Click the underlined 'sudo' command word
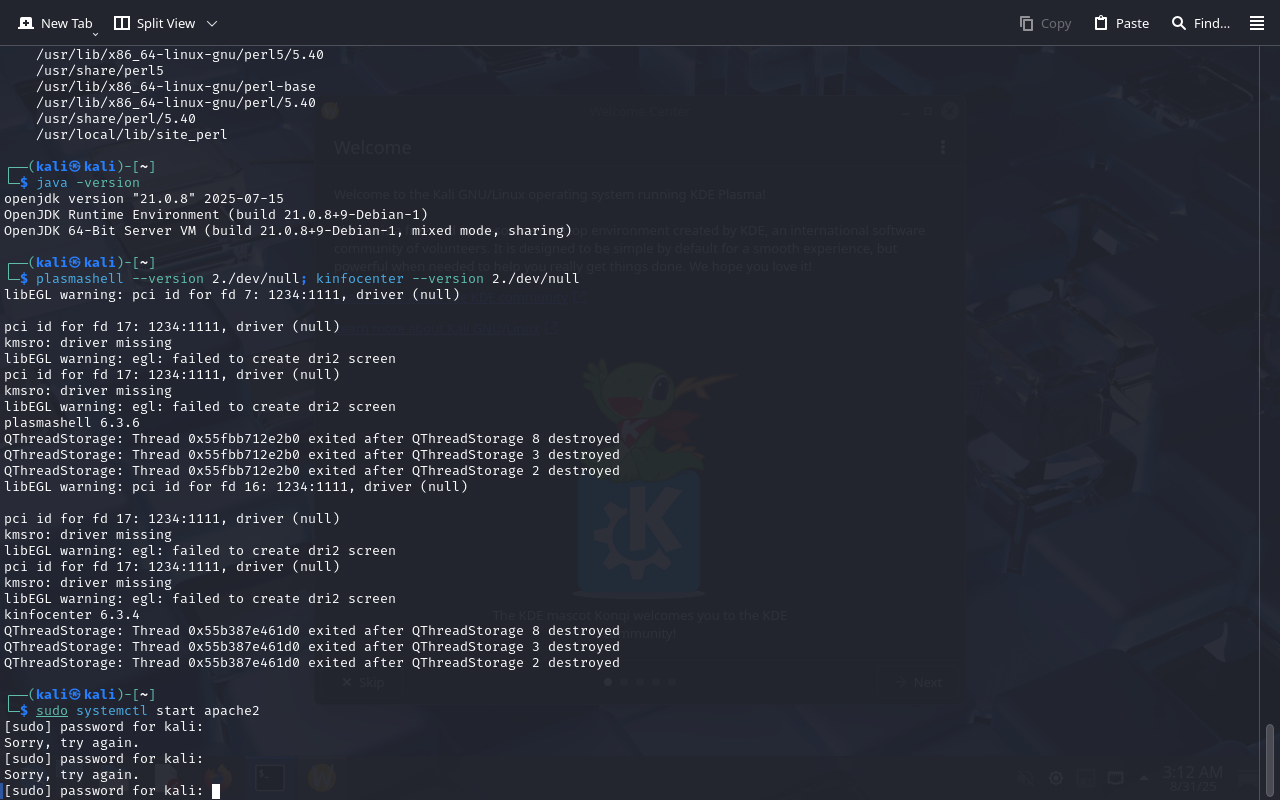 52,711
